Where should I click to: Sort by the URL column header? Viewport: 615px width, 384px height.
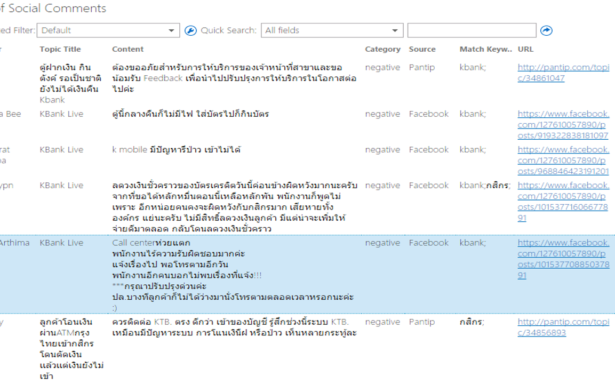[525, 49]
